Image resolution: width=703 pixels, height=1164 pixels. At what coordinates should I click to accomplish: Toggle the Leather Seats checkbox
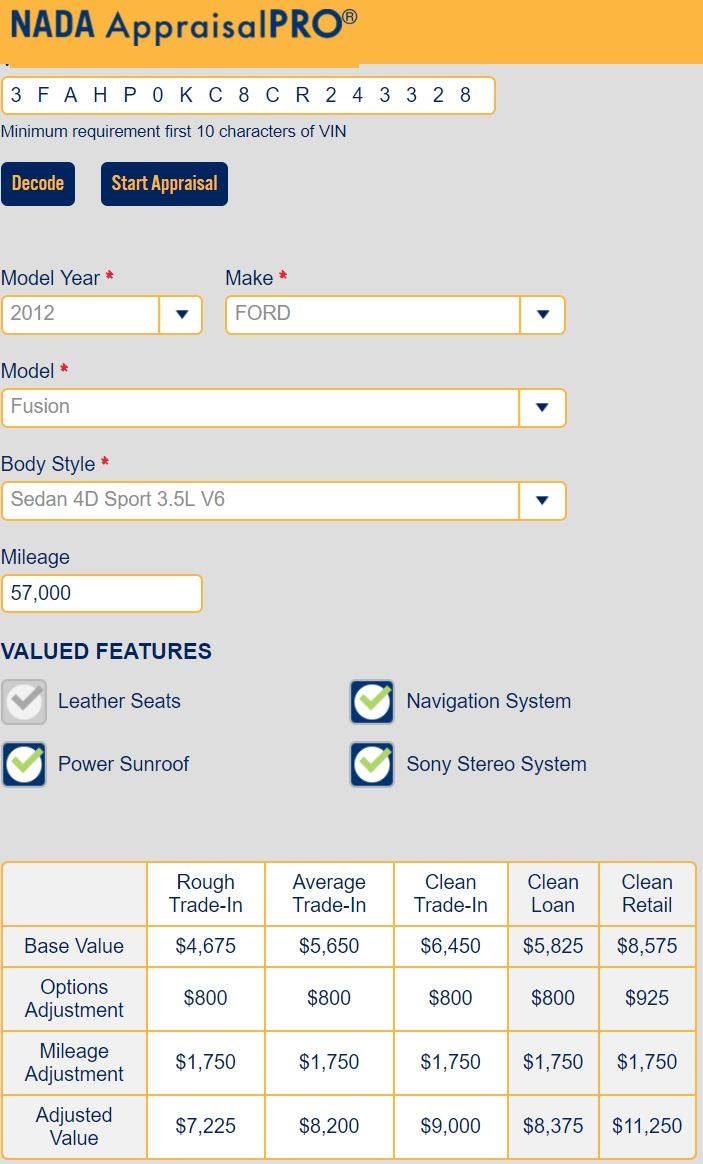tap(24, 702)
